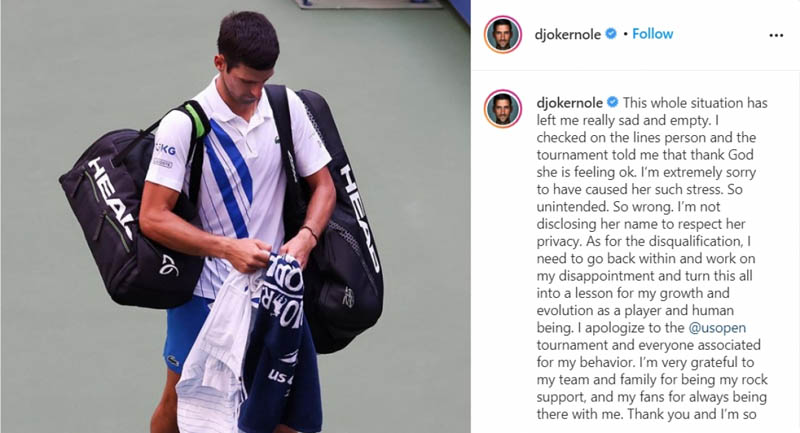Click the player's blue shorts in photo
Image resolution: width=800 pixels, height=433 pixels.
point(183,332)
